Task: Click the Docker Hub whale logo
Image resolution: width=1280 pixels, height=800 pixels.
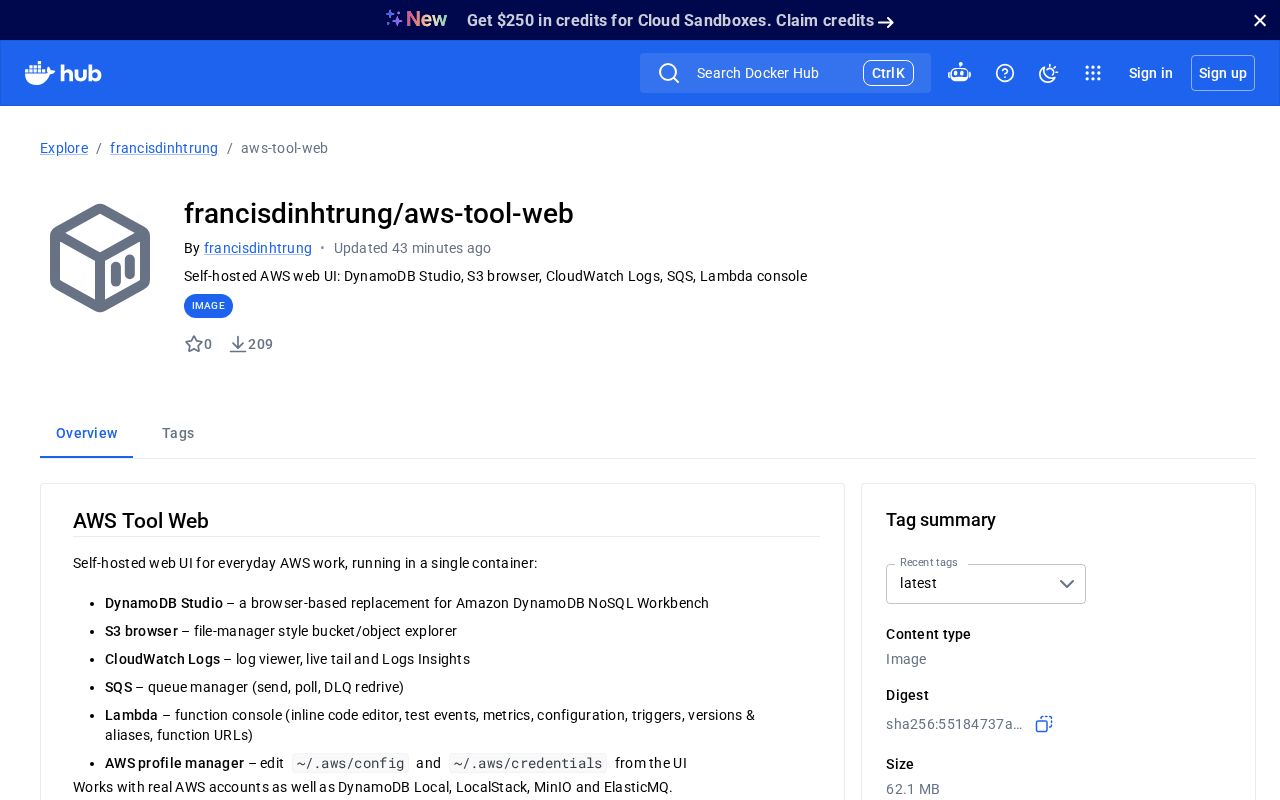Action: click(x=63, y=73)
